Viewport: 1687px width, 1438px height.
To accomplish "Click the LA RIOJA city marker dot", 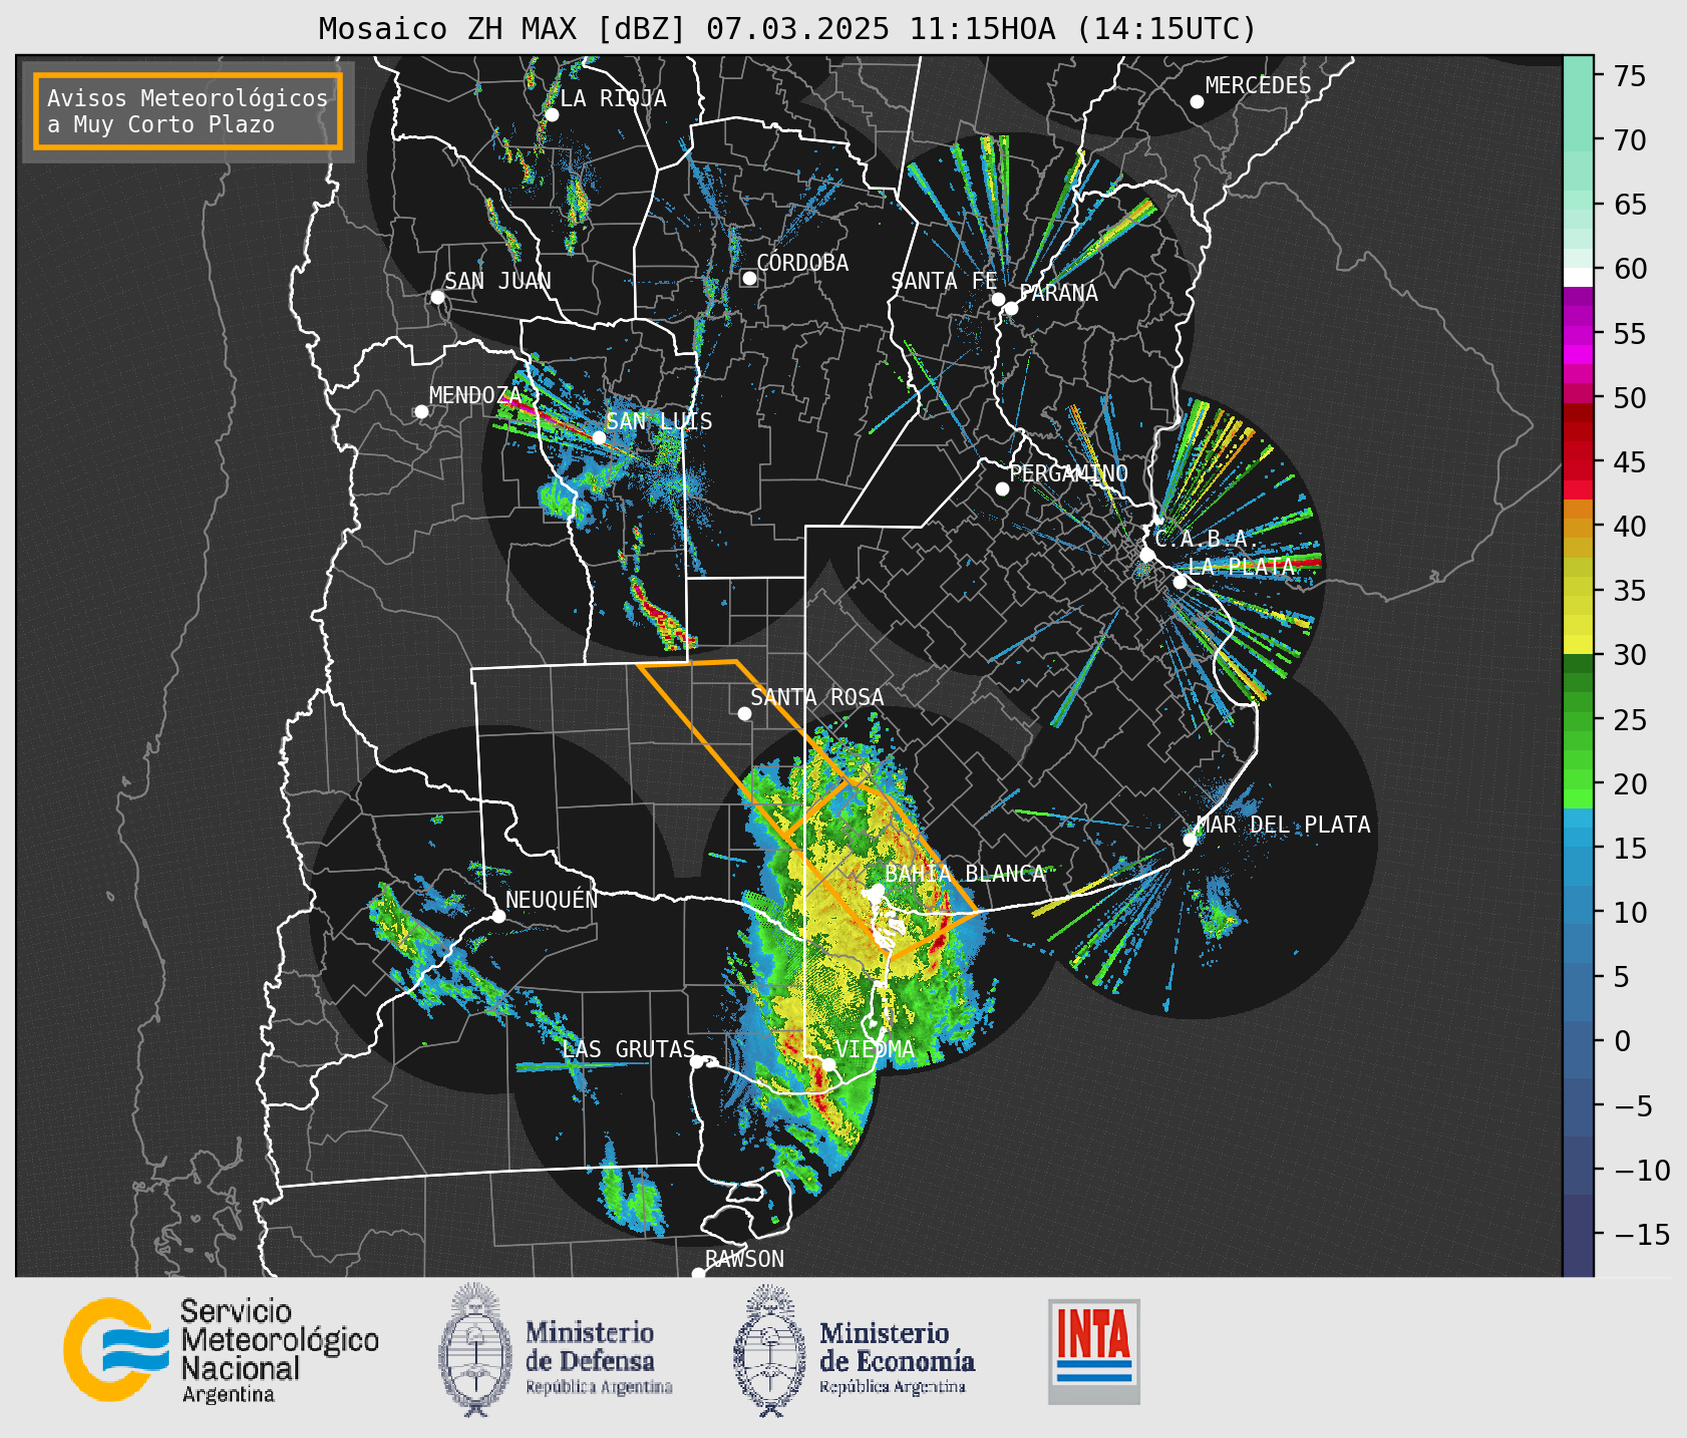I will coord(552,115).
